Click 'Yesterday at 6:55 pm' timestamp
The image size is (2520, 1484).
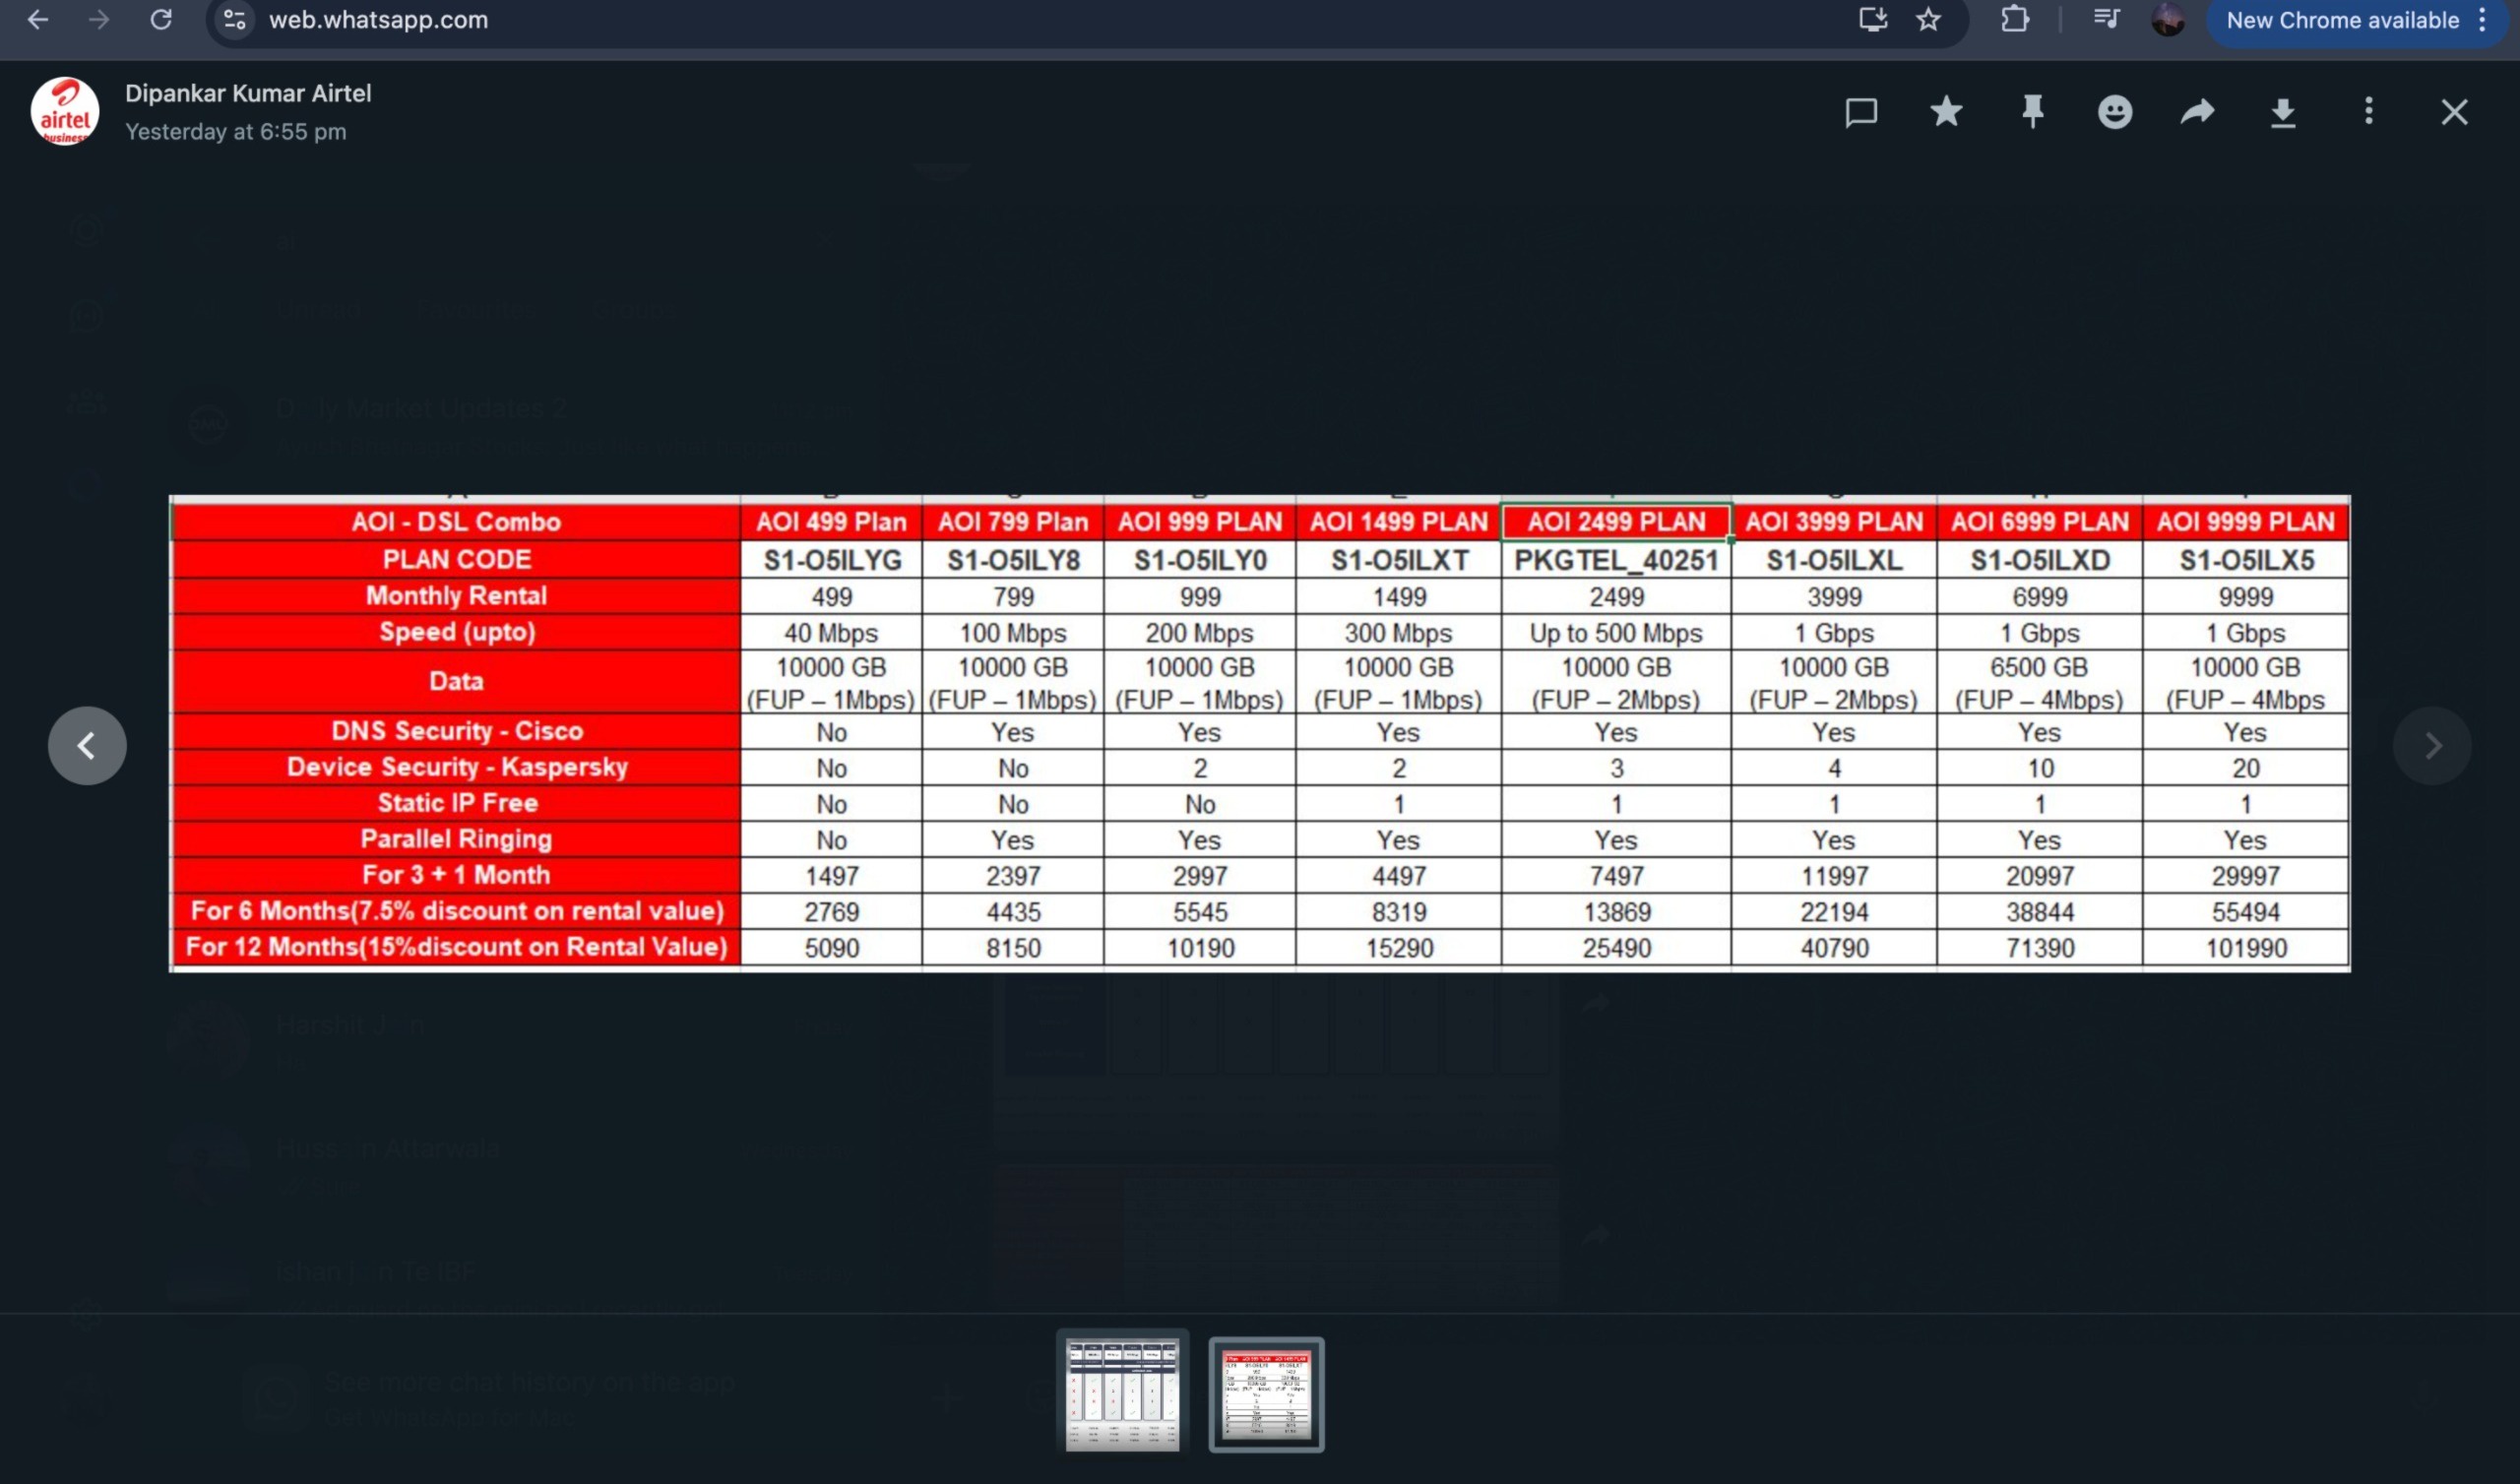pos(236,132)
